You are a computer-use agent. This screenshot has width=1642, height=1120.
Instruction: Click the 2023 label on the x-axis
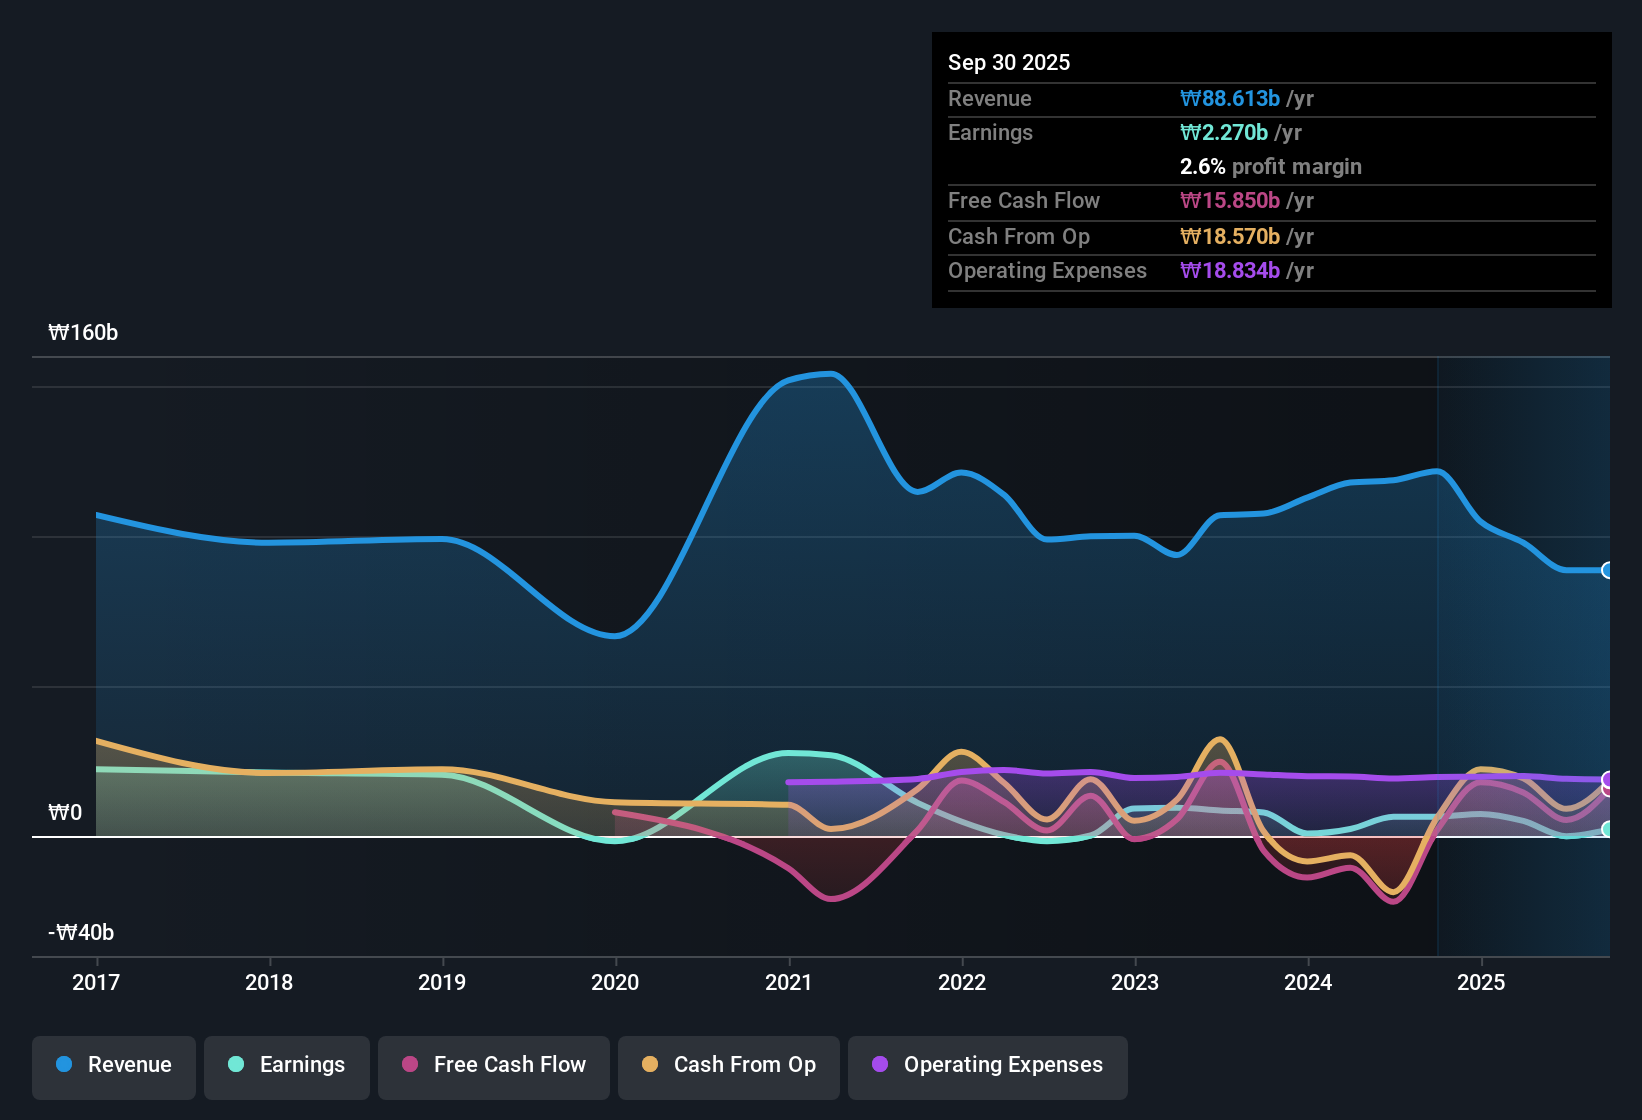point(1135,983)
